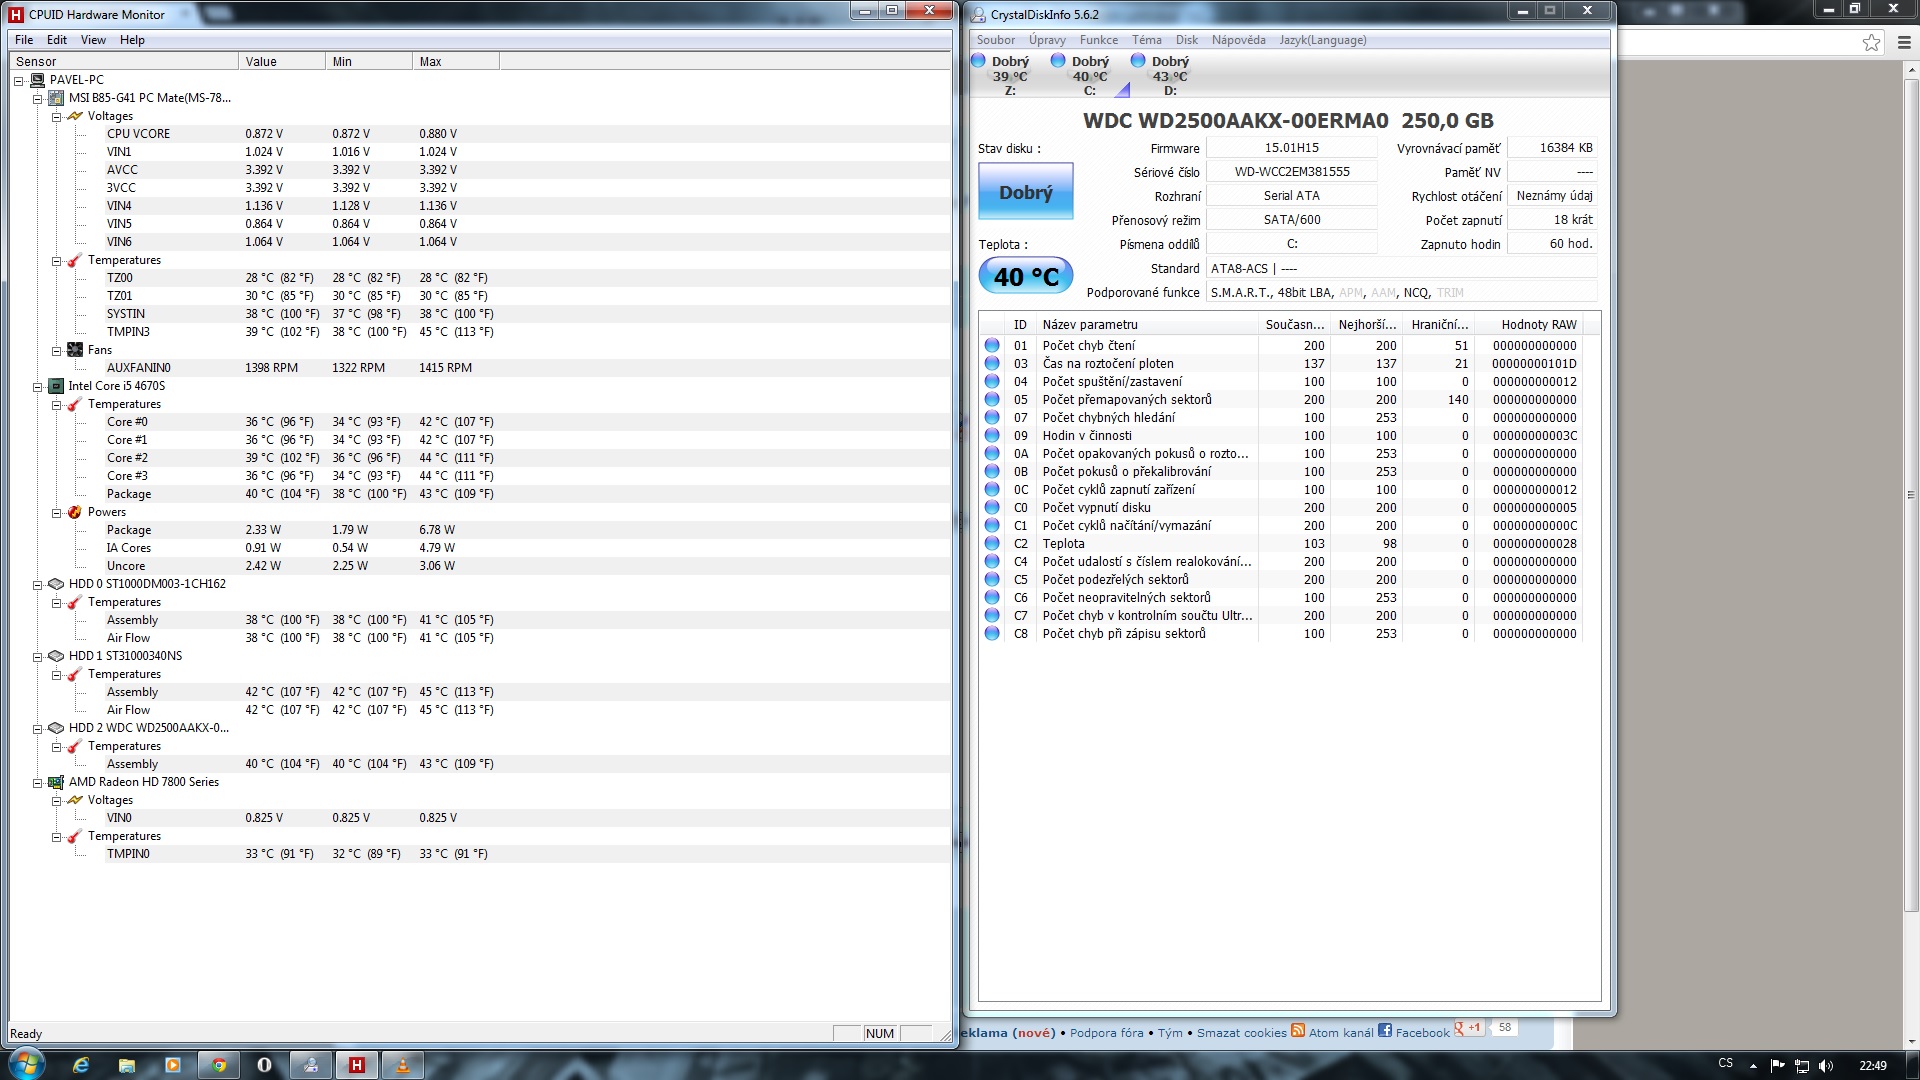Click the Intel Core i5 4670S chip icon

tap(56, 386)
